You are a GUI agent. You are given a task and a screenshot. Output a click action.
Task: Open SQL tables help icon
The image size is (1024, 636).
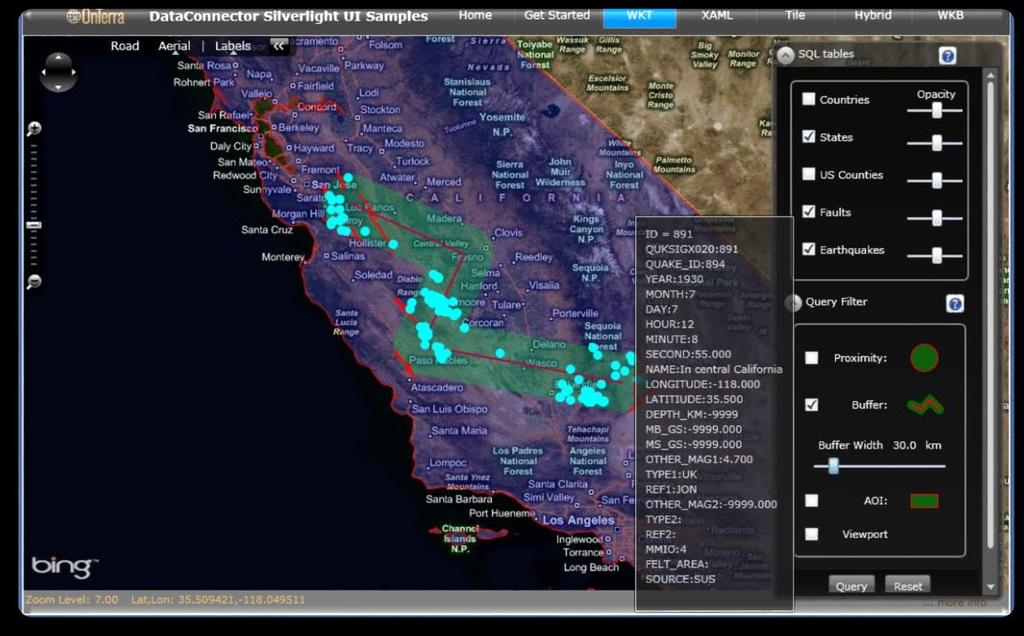point(948,56)
